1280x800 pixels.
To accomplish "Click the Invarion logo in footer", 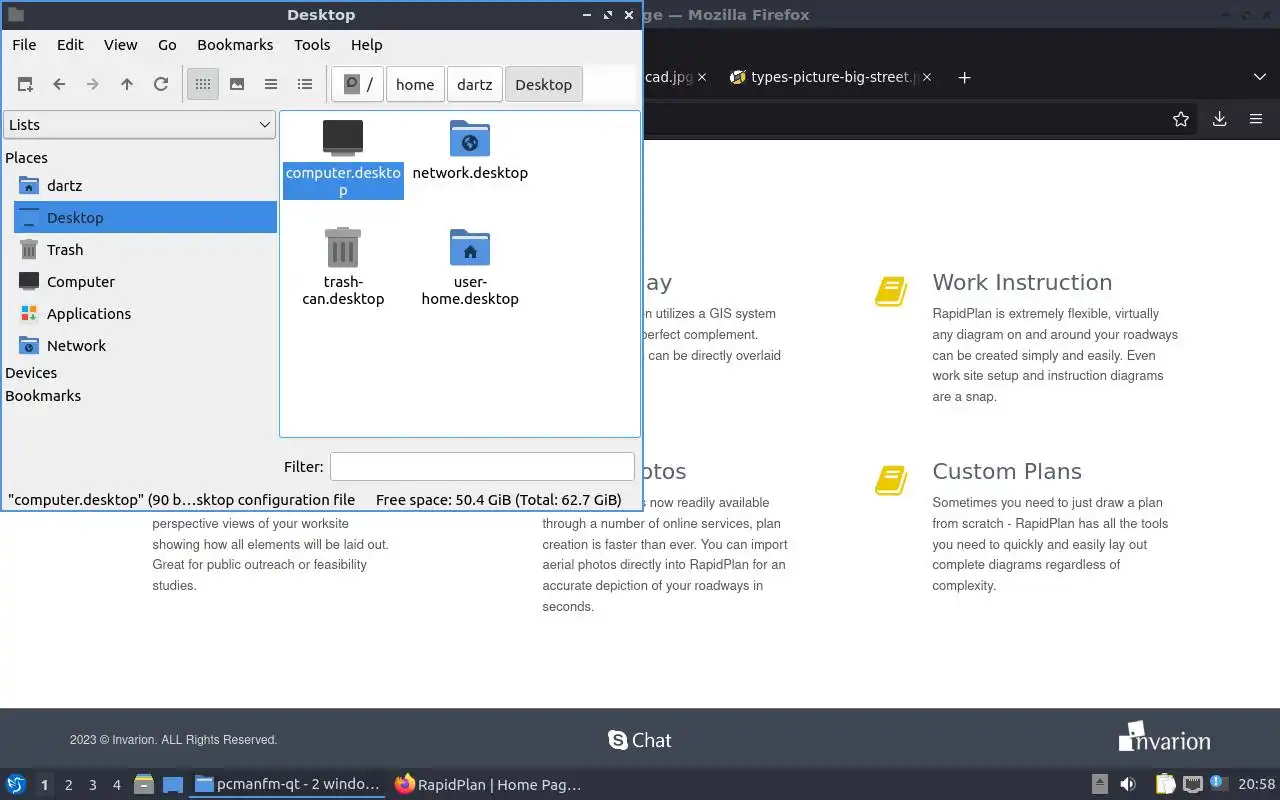I will point(1164,737).
